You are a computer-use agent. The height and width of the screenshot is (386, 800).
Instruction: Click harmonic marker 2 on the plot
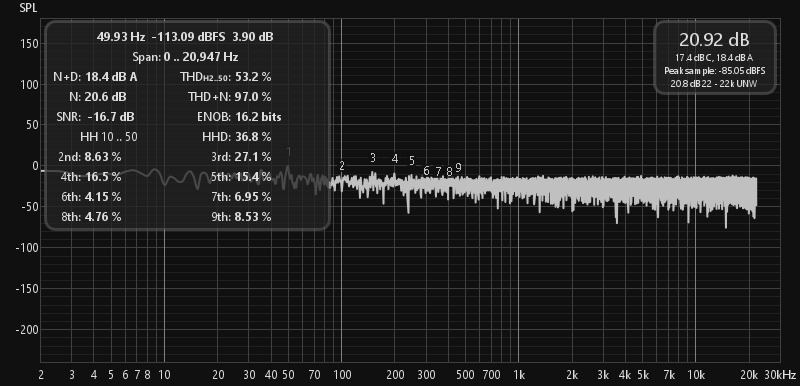(342, 165)
